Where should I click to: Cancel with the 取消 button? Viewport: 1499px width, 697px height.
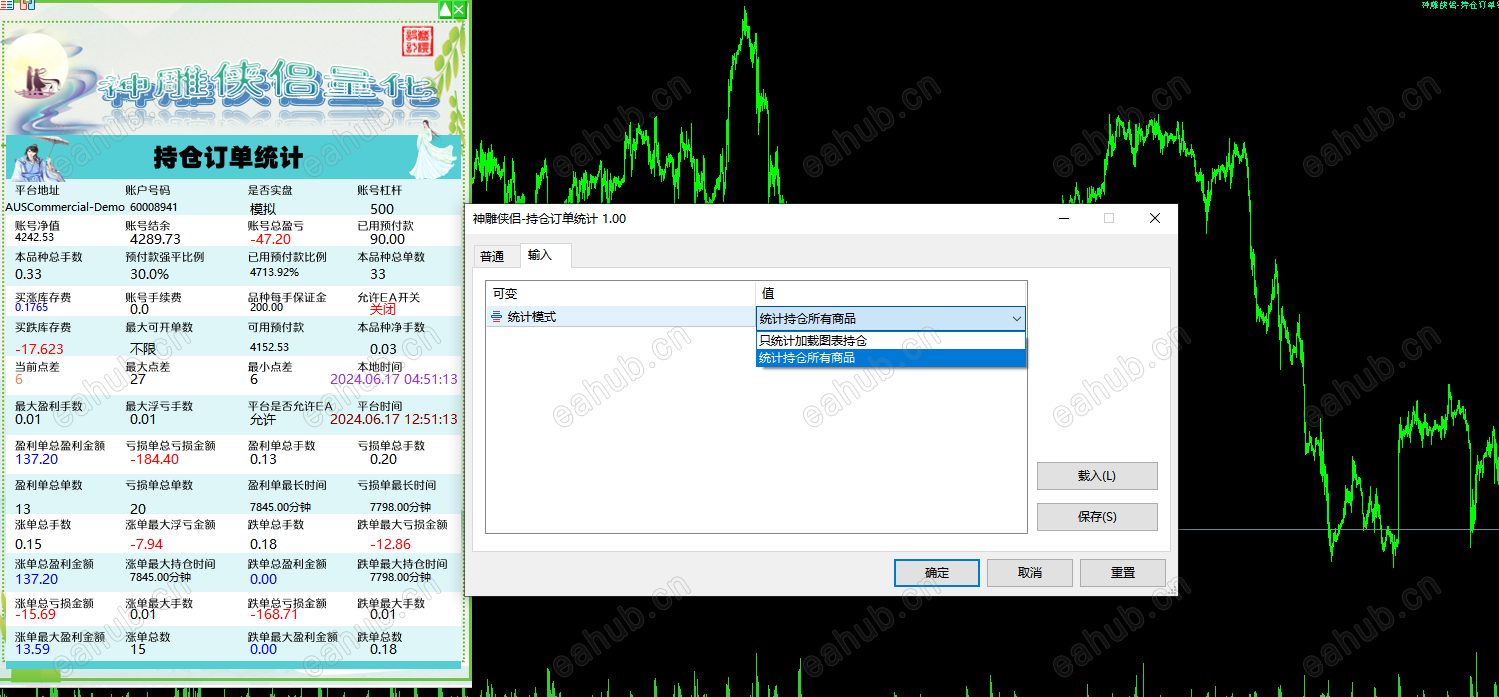click(x=1030, y=573)
